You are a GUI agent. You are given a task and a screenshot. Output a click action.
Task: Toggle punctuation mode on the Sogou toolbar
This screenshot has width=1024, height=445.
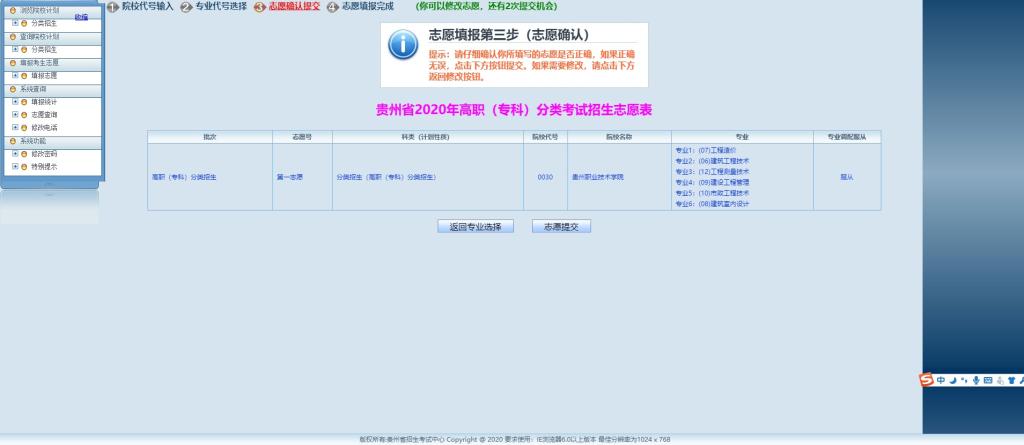[x=963, y=380]
